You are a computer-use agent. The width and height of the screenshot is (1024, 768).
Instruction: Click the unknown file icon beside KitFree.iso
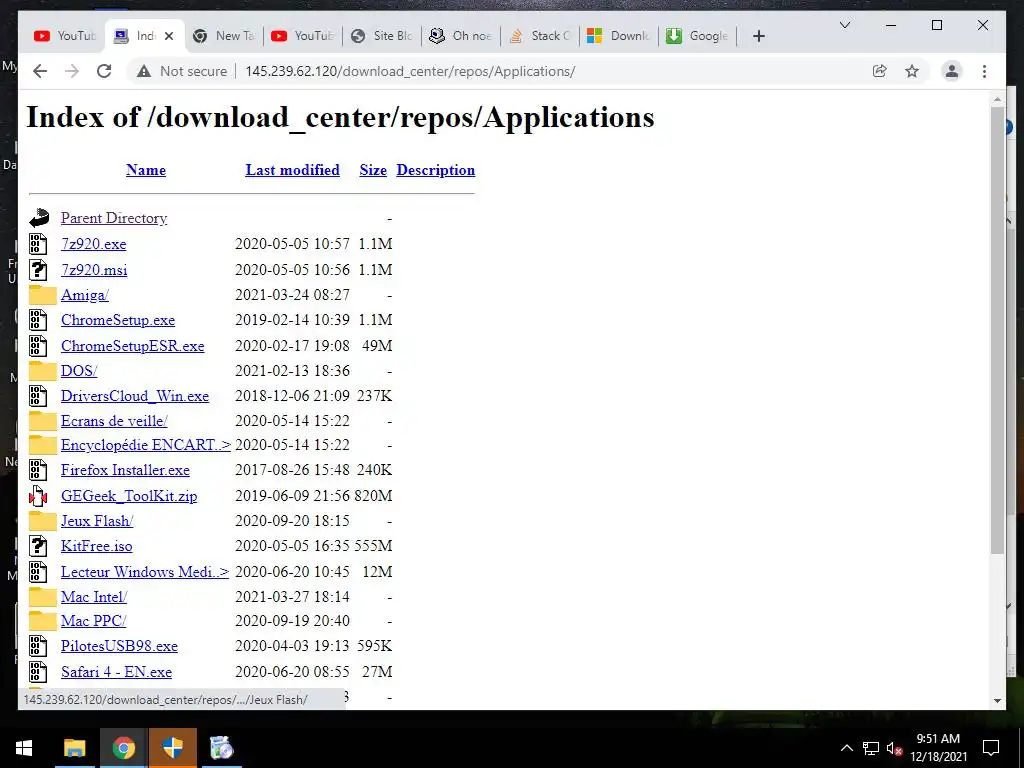point(38,545)
